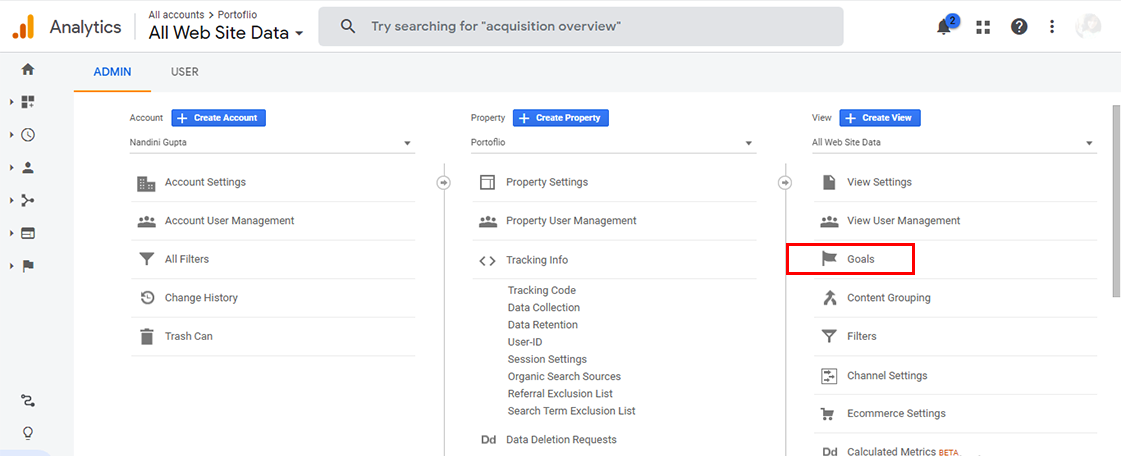Viewport: 1121px width, 456px height.
Task: Click the help question mark icon
Action: click(1018, 27)
